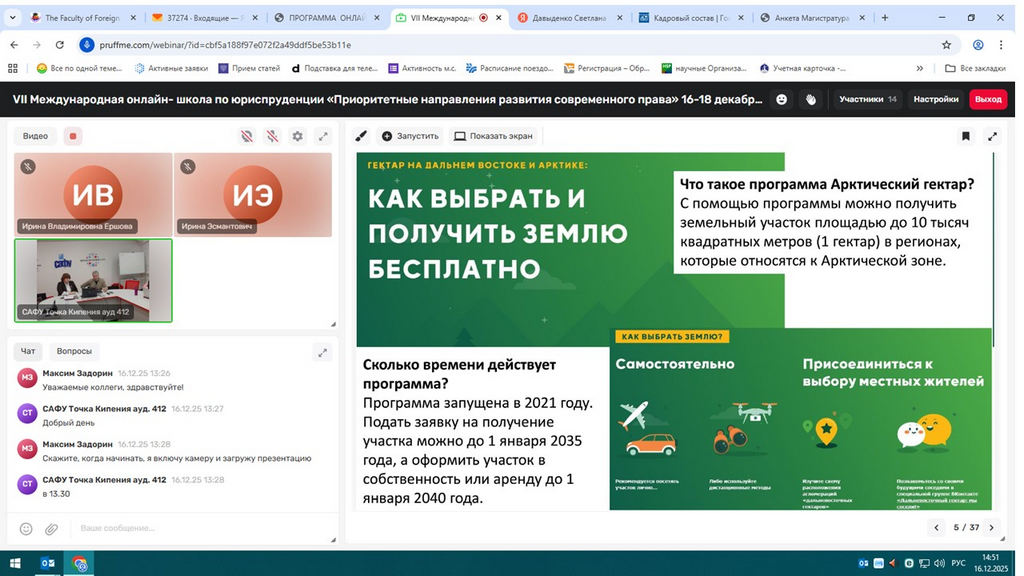Screen dimensions: 1024x576
Task: Click the bookmark icon above the presentation
Action: click(966, 136)
